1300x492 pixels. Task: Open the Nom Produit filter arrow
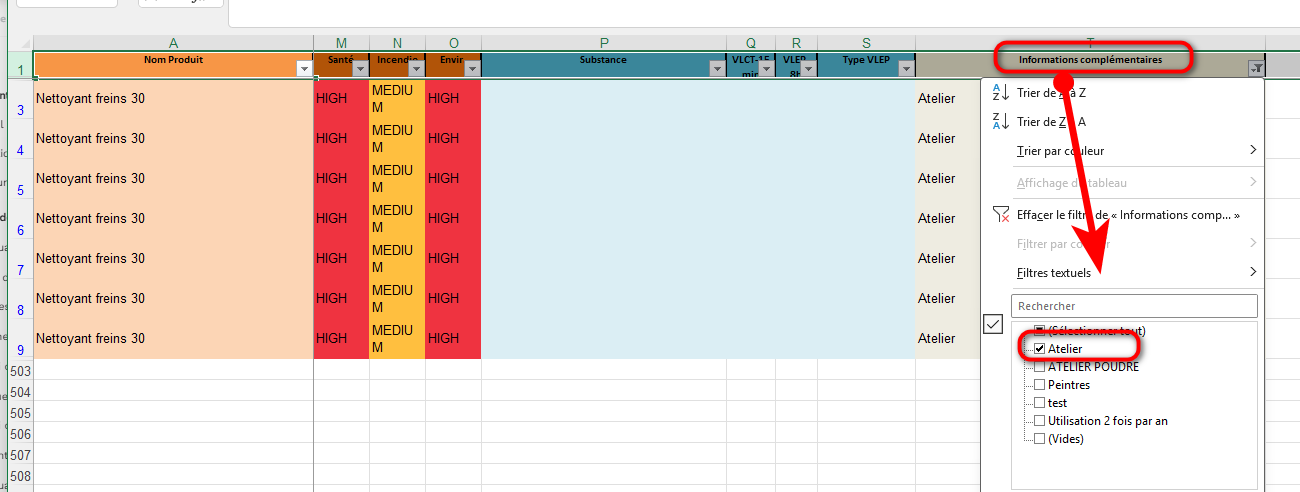(304, 68)
